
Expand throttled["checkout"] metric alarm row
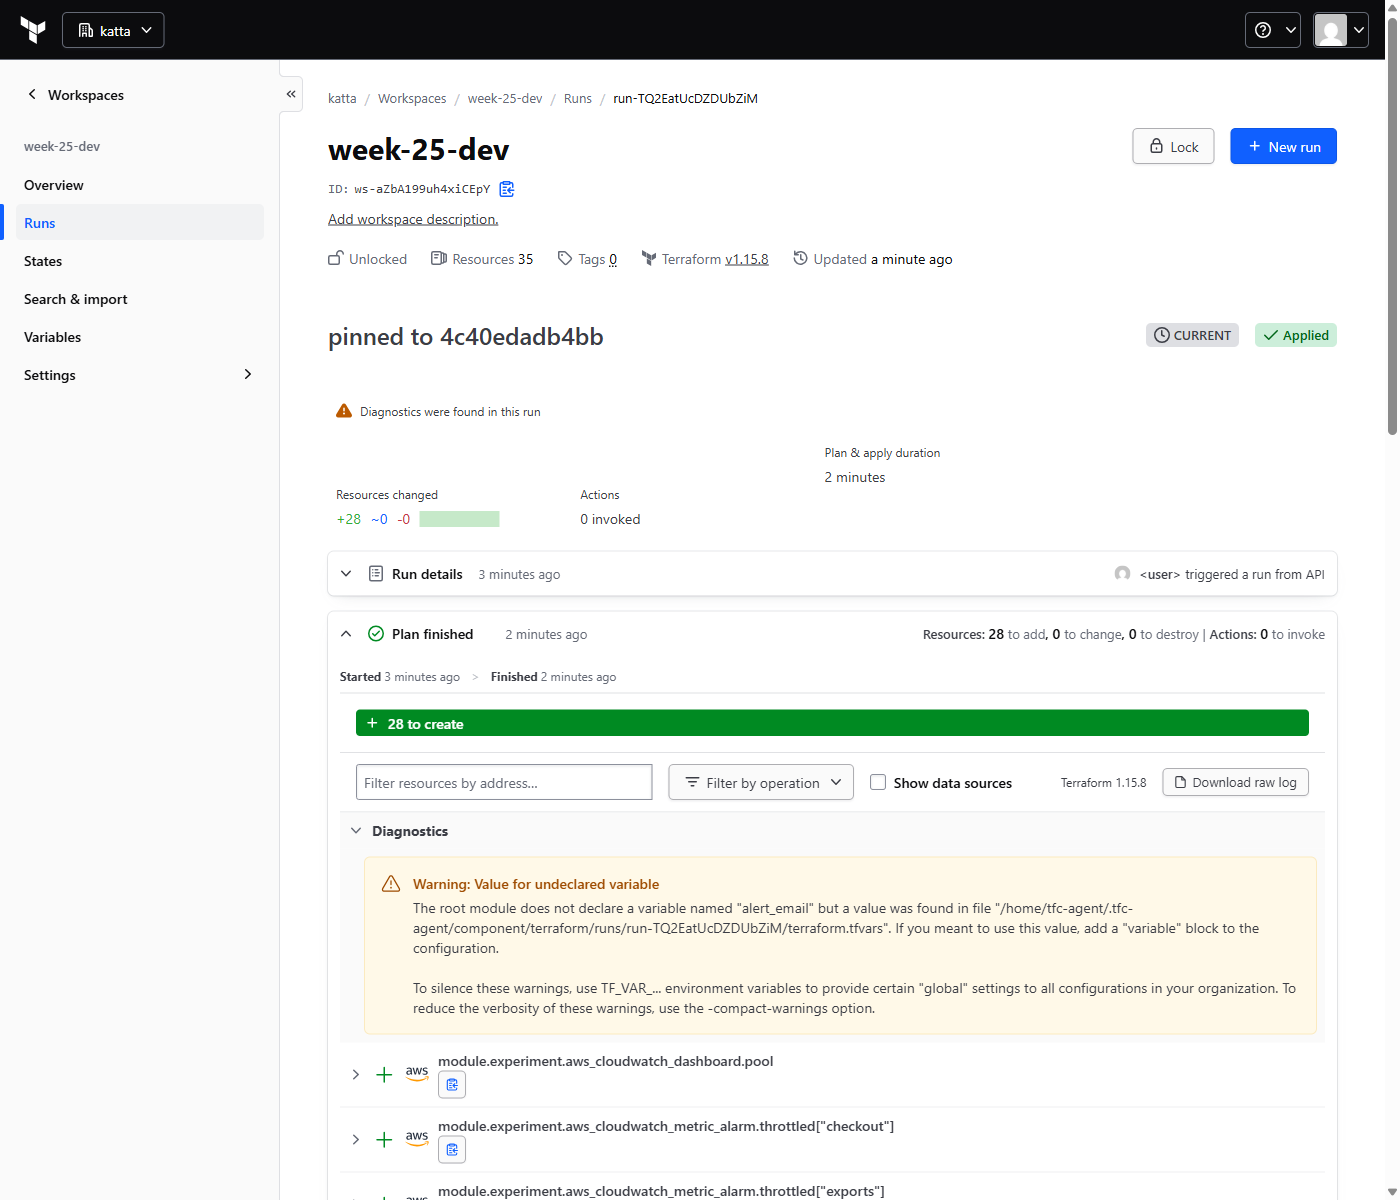[x=356, y=1139]
